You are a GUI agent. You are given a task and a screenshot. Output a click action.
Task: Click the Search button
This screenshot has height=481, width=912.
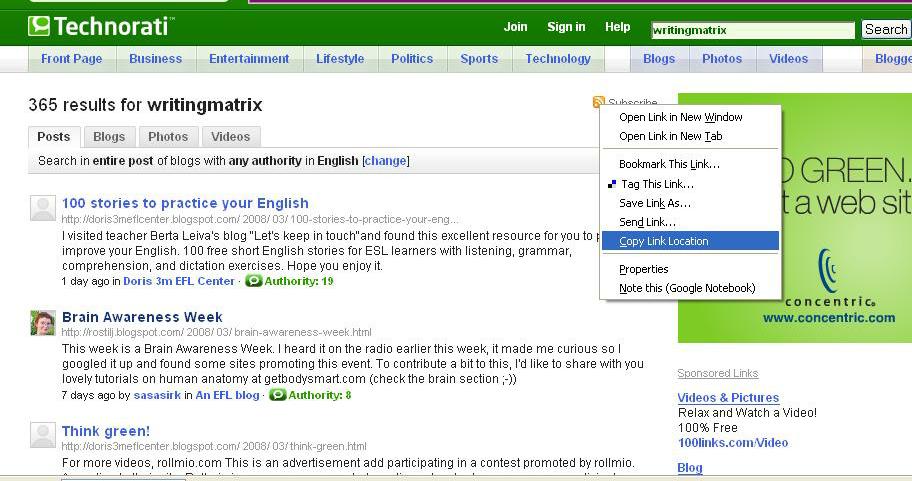coord(886,29)
